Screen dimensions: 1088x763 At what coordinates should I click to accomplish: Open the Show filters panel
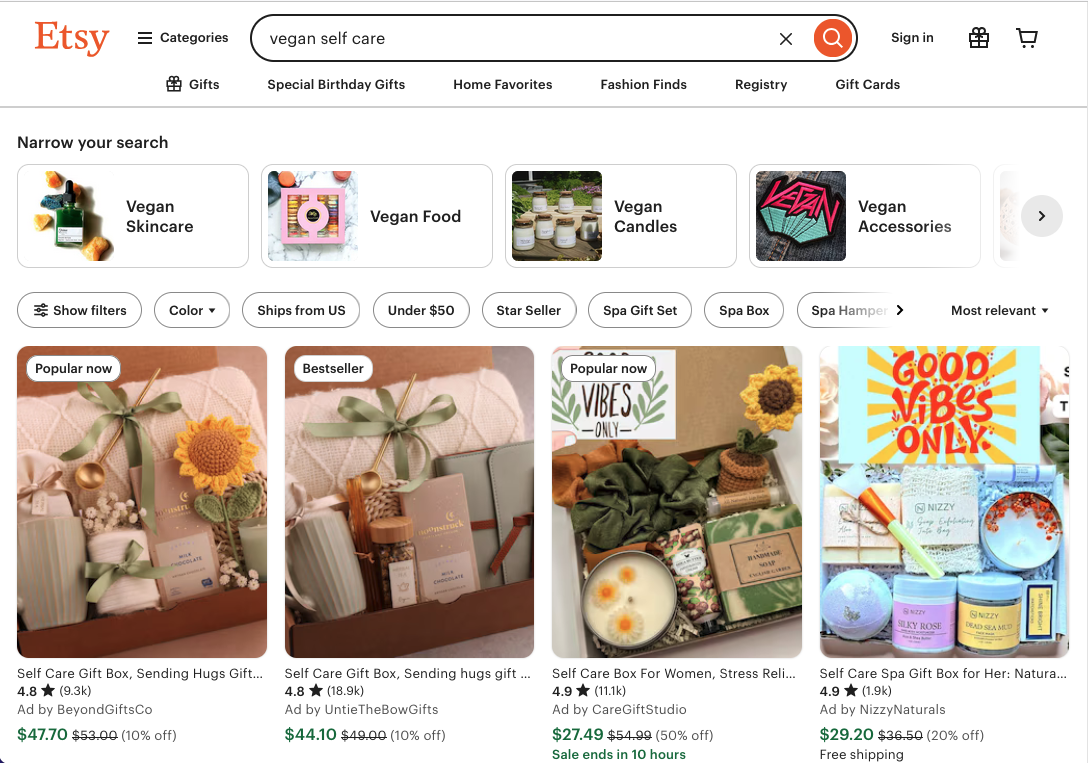(x=80, y=310)
